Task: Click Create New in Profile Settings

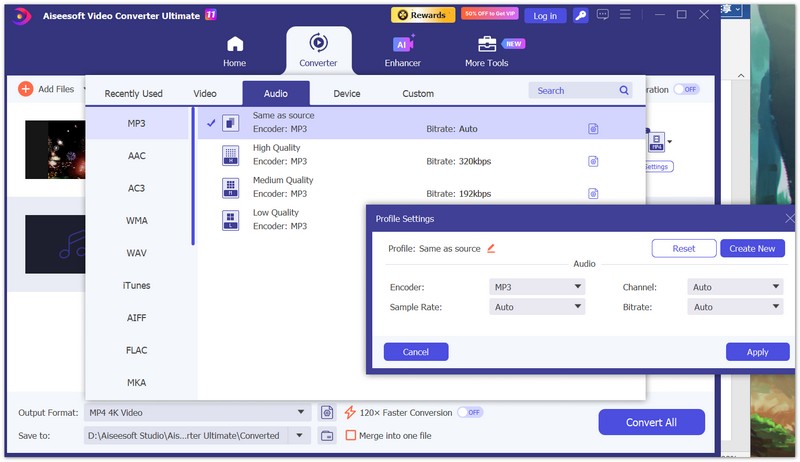Action: (752, 248)
